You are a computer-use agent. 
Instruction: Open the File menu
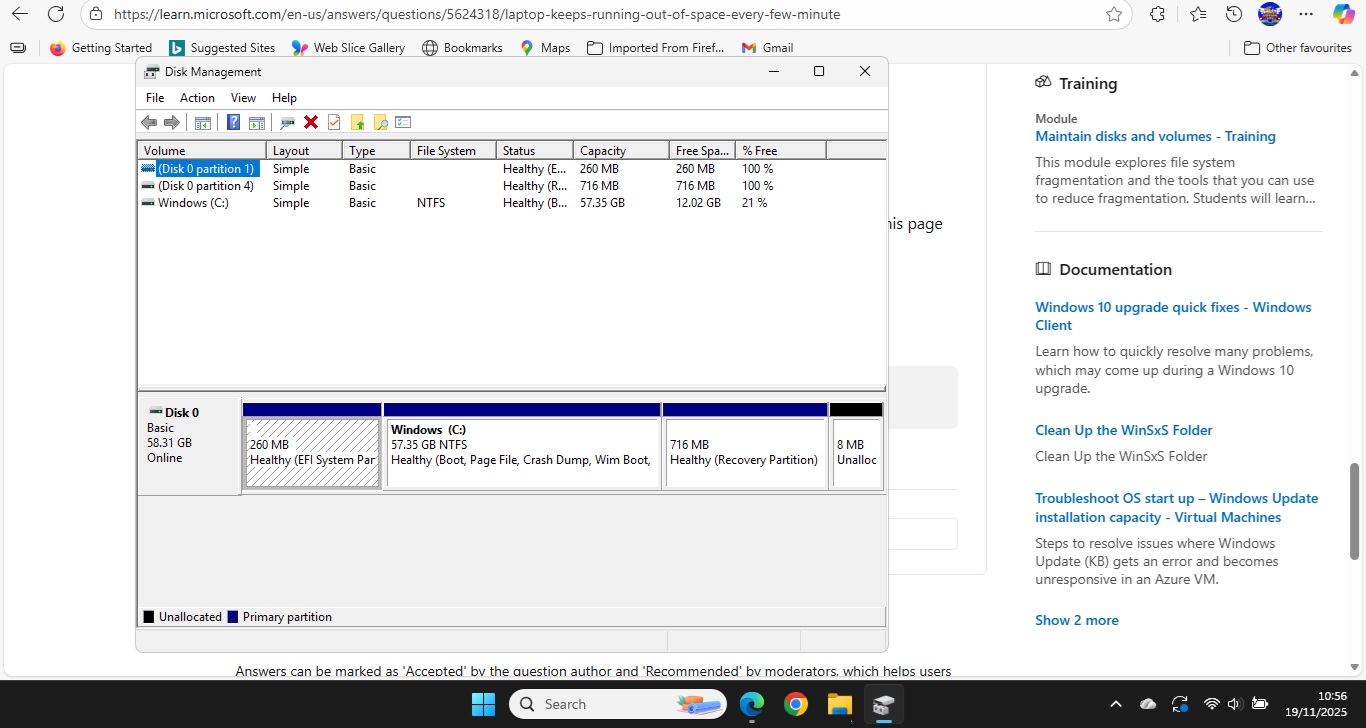pyautogui.click(x=154, y=97)
